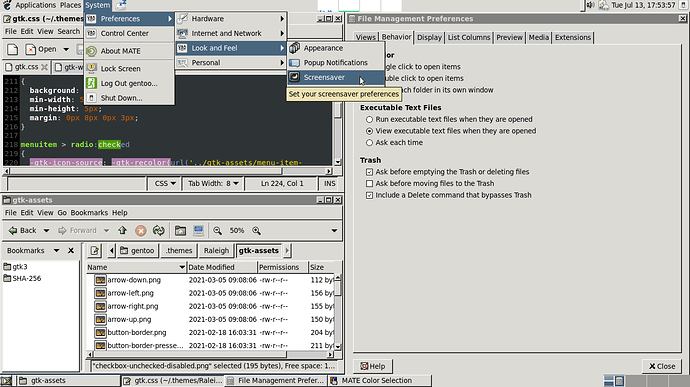Toggle Include a Delete command that bypasses Trash

pos(369,195)
